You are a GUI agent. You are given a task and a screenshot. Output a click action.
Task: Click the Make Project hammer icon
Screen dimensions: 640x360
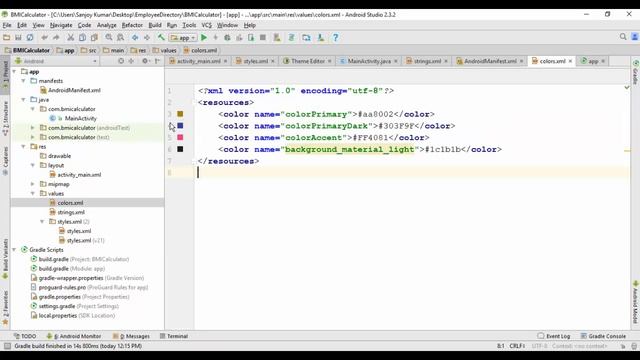point(161,38)
